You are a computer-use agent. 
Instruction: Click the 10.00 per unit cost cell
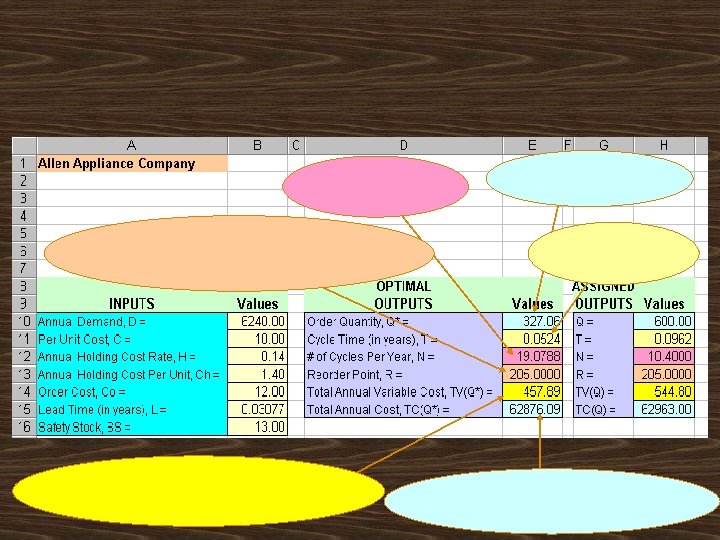coord(257,339)
